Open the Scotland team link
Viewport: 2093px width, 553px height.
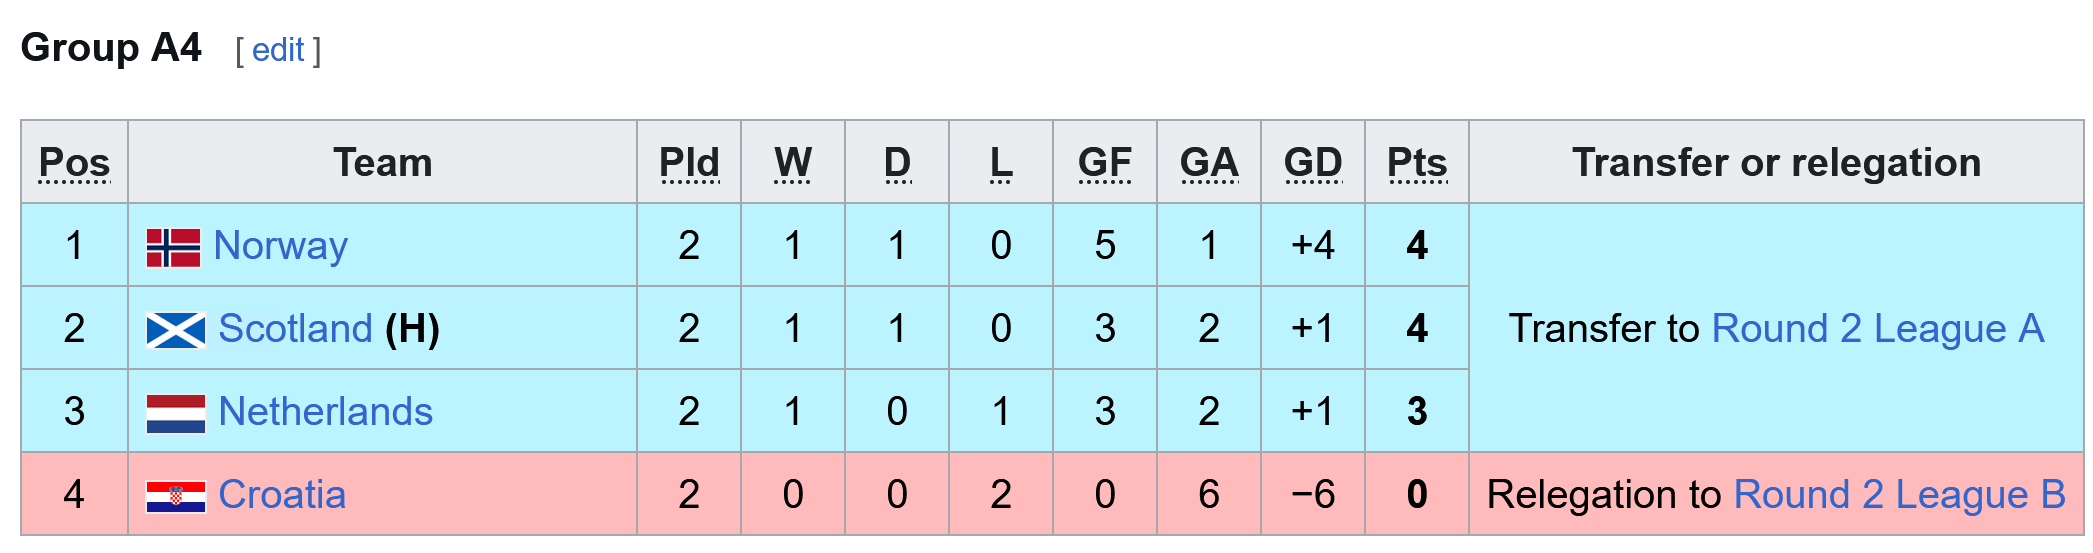[x=295, y=329]
